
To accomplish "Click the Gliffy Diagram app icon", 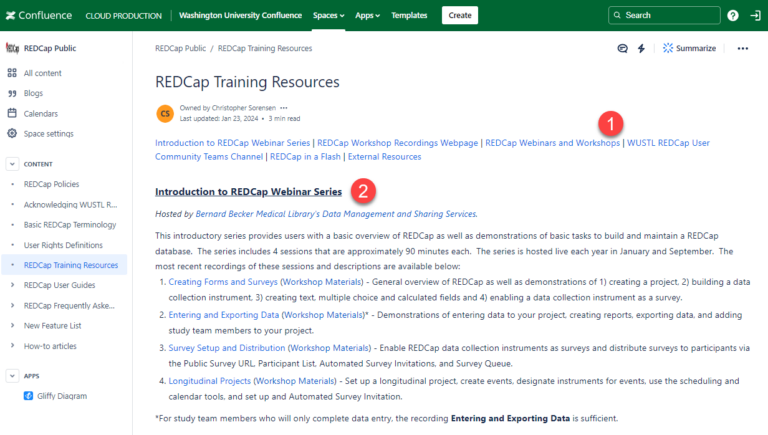I will pos(28,396).
